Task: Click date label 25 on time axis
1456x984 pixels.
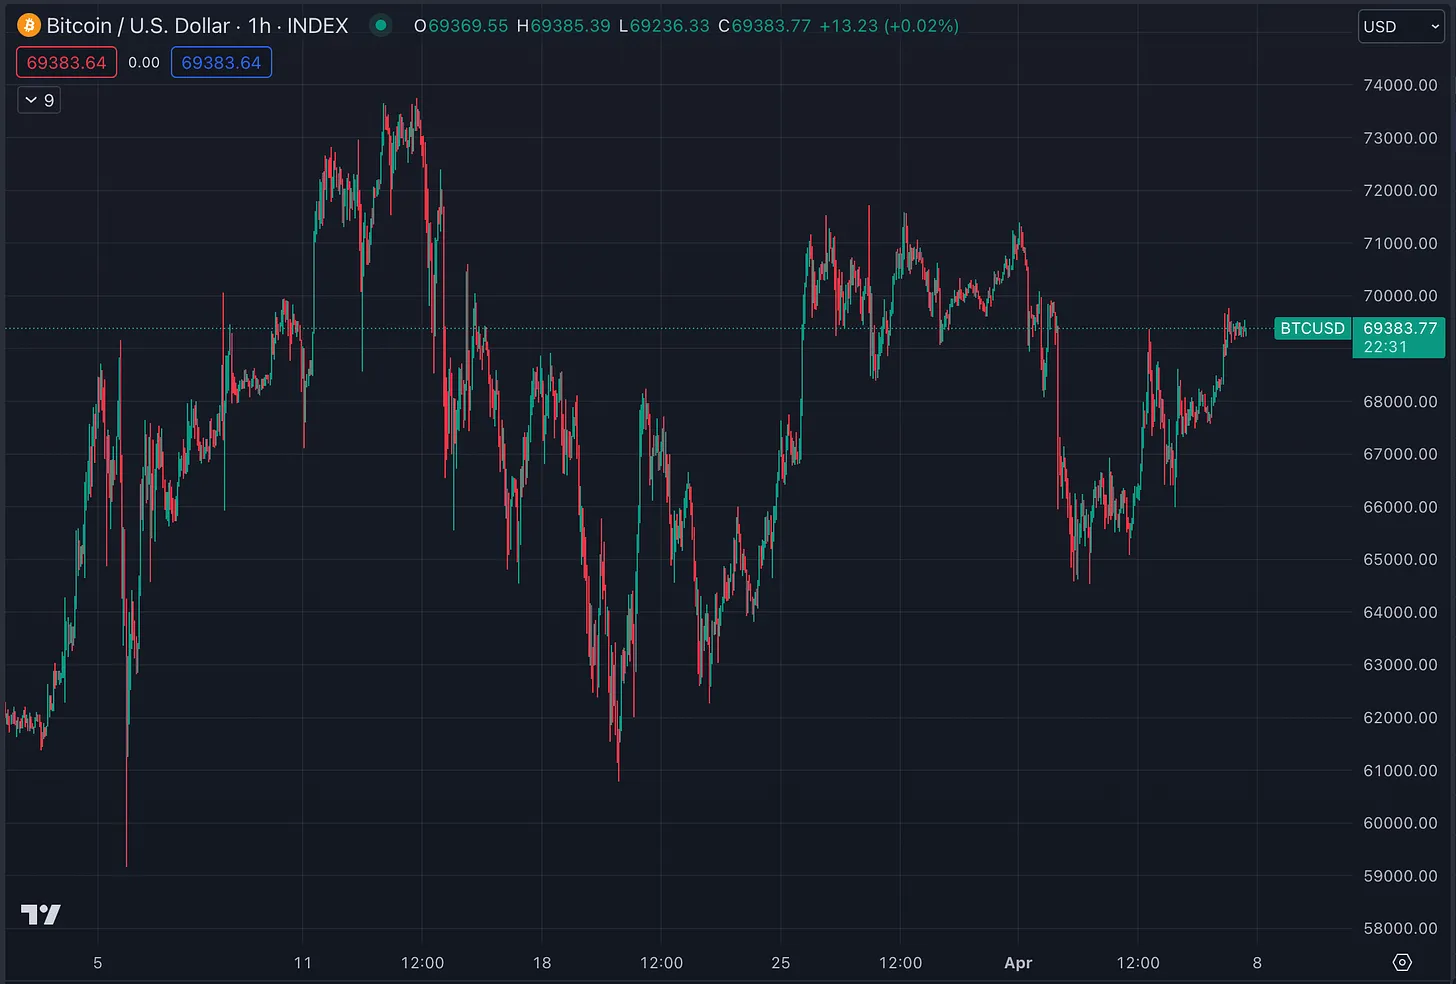Action: point(781,963)
